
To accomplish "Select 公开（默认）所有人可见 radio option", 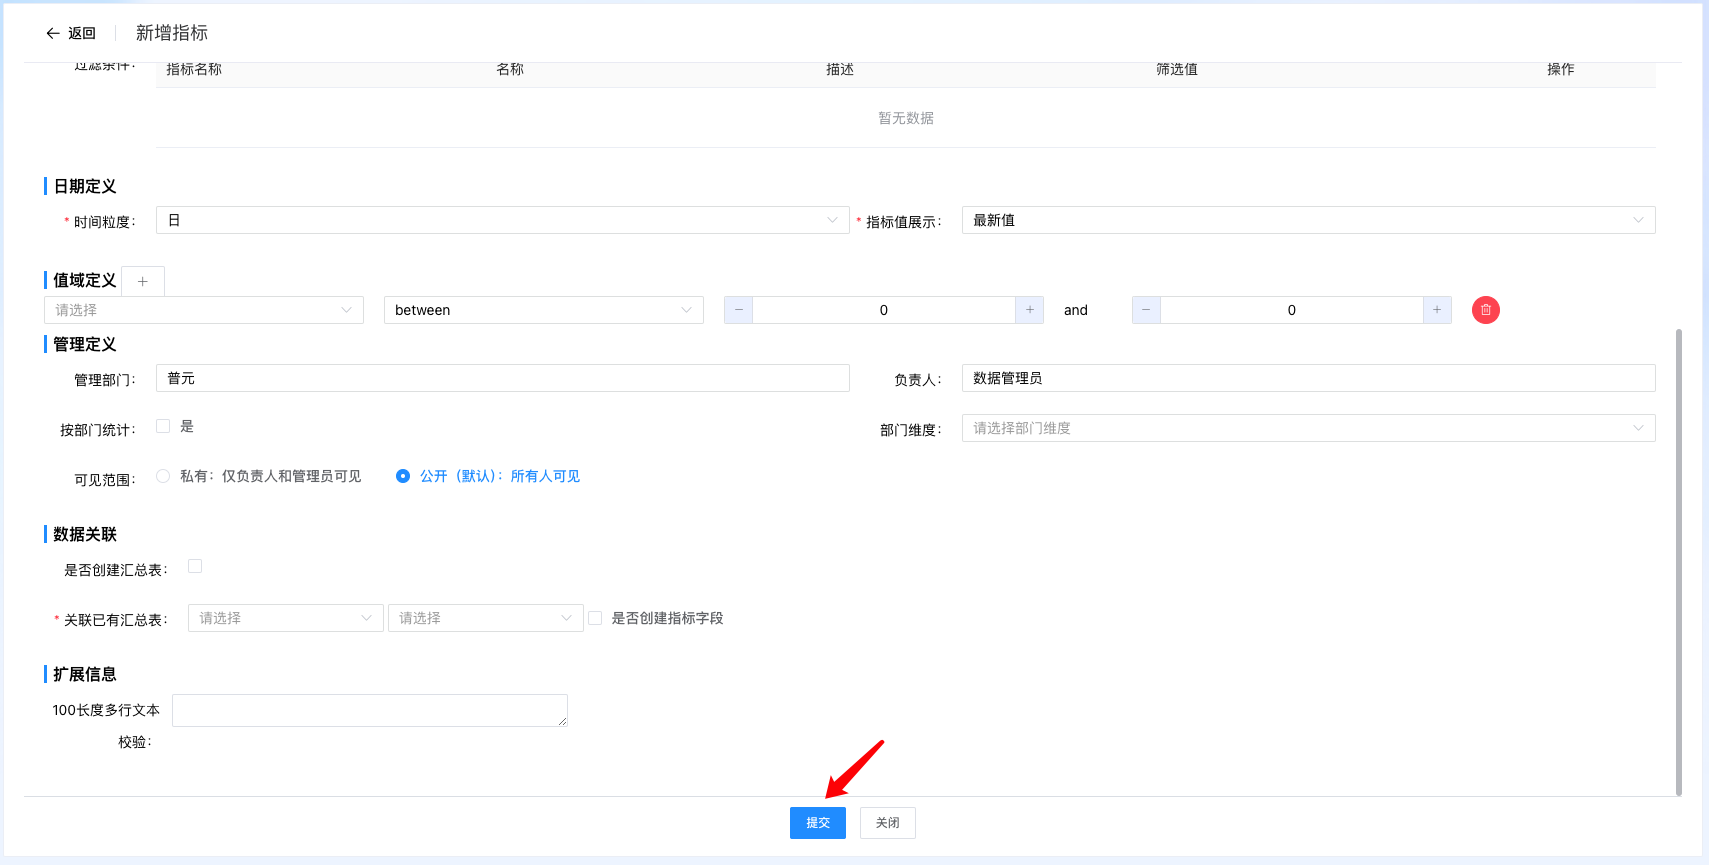I will (403, 476).
